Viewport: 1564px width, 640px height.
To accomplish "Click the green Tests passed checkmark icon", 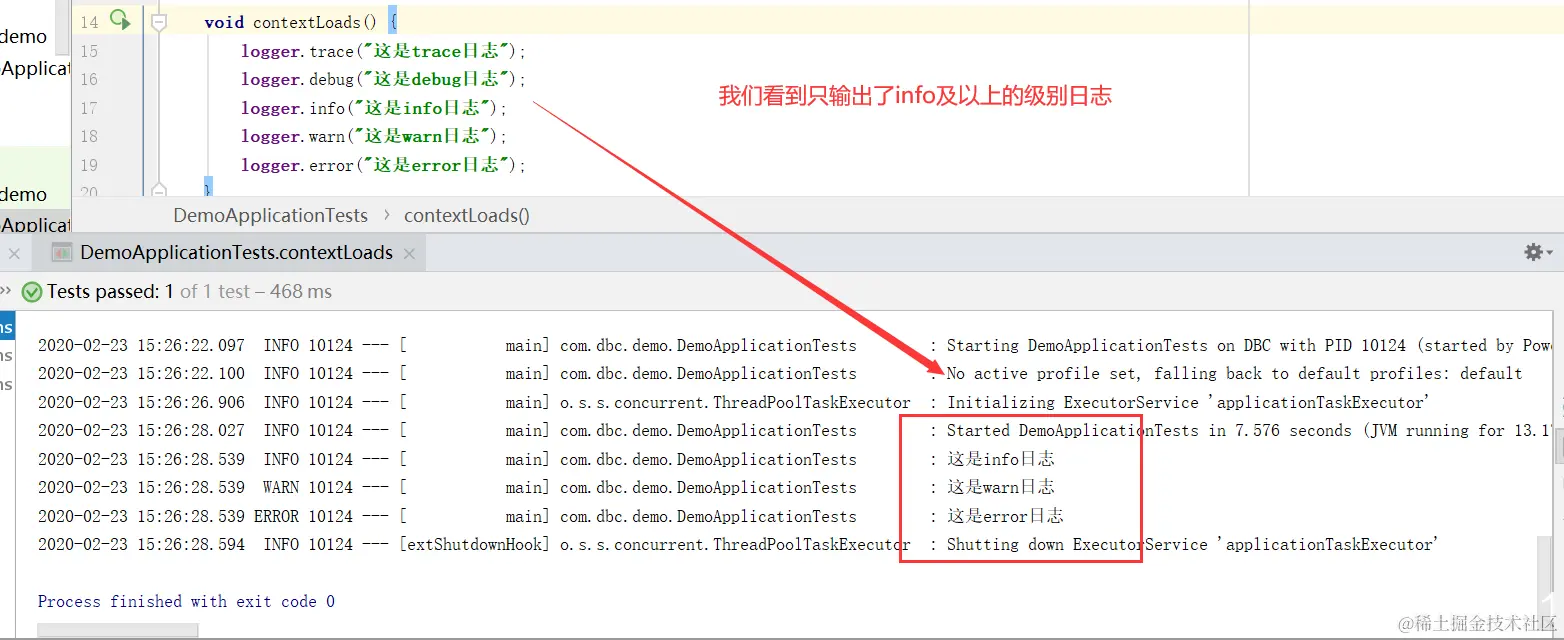I will tap(32, 292).
